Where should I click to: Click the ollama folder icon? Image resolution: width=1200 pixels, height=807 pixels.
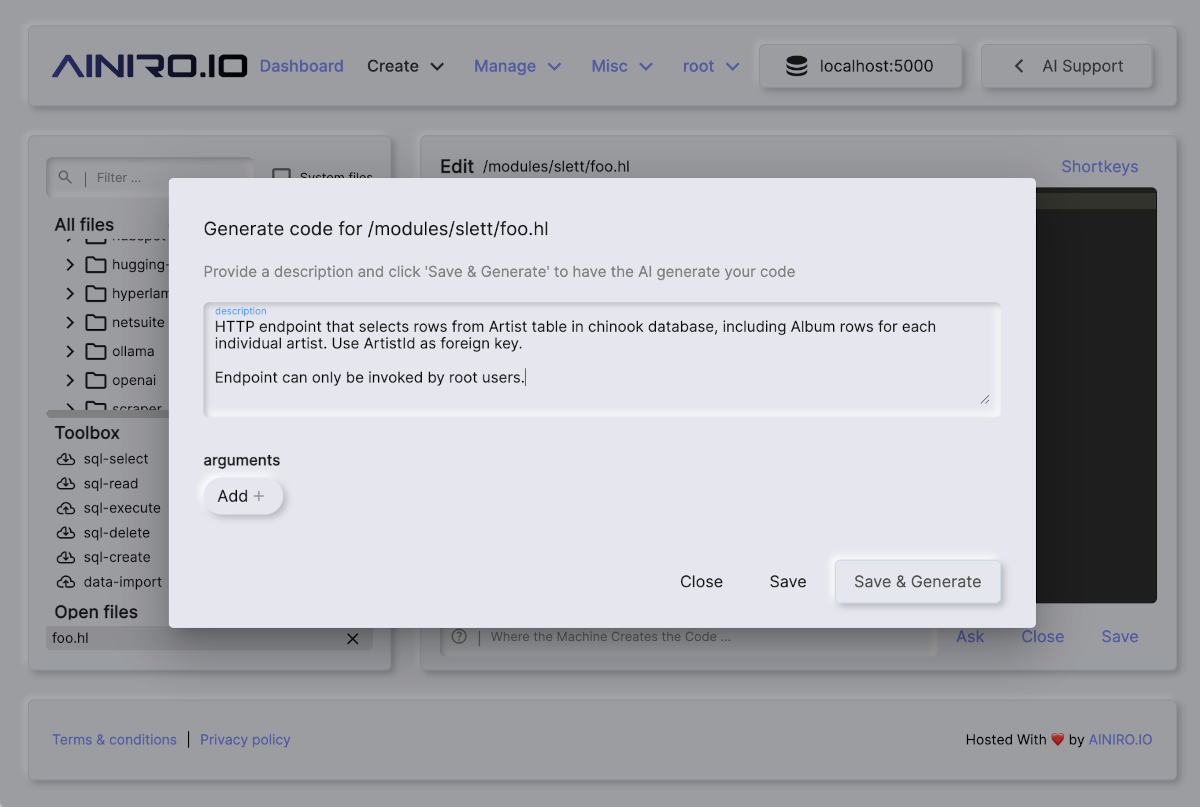coord(96,352)
